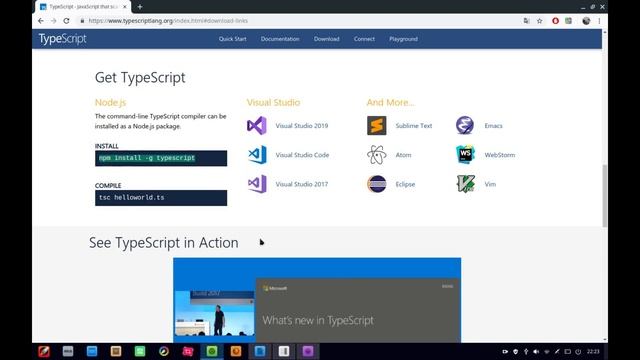Click the green extension icon in toolbar
Viewport: 640px width, 360px height.
click(x=569, y=21)
